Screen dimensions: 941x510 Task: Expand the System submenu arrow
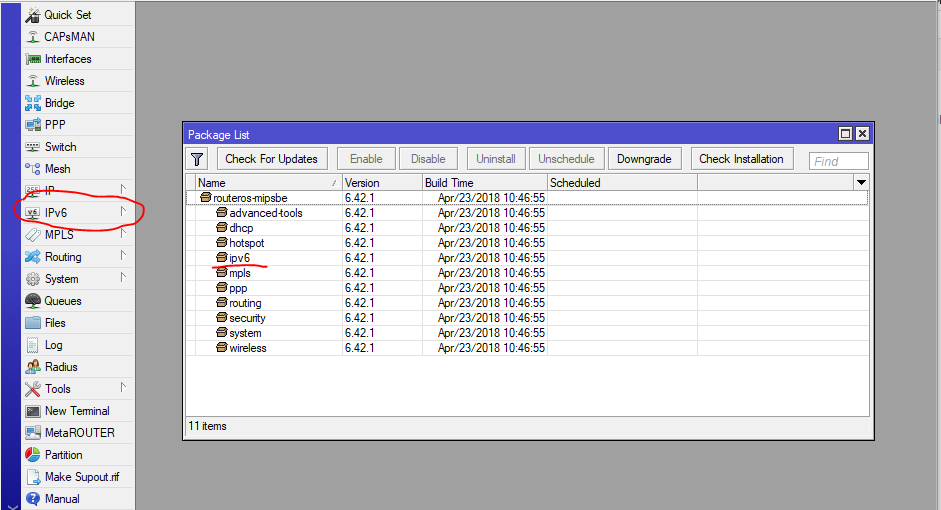click(123, 277)
